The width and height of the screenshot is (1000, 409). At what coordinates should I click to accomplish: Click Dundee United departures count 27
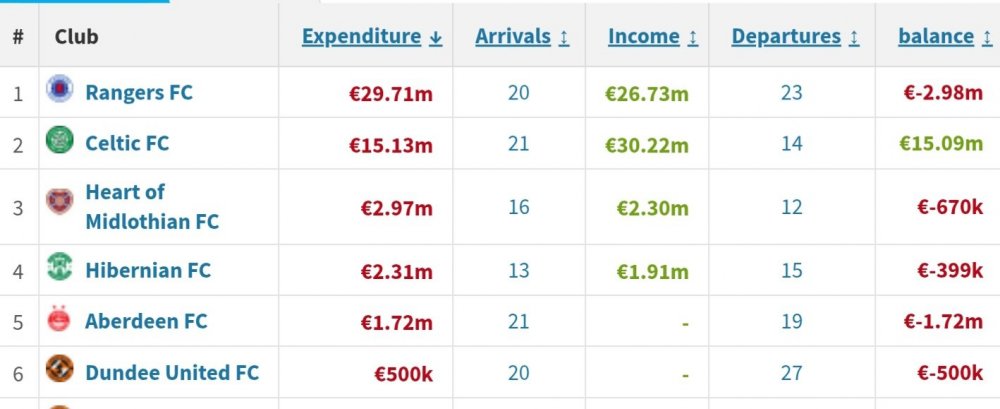coord(792,372)
